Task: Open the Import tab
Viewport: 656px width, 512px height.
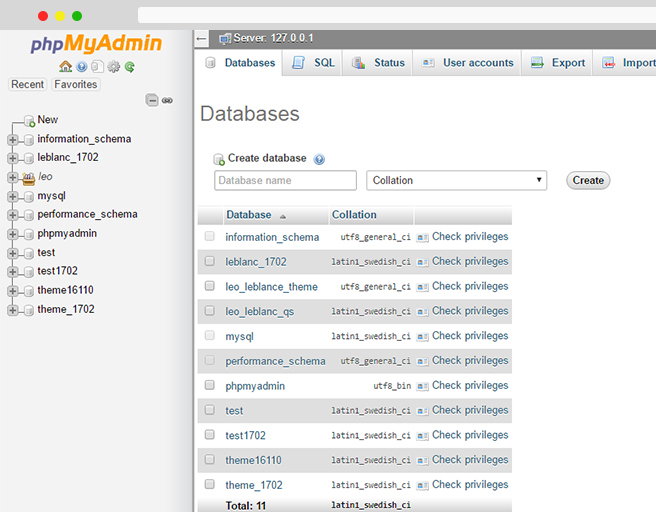Action: (625, 63)
